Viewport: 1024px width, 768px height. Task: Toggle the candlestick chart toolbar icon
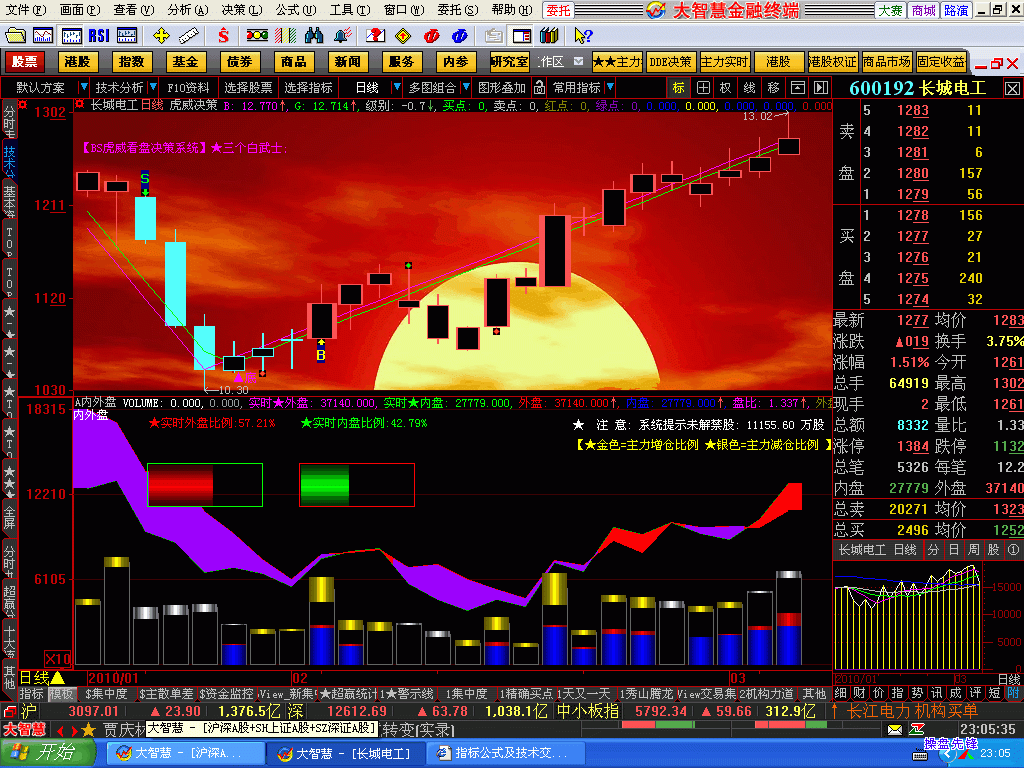[x=71, y=35]
